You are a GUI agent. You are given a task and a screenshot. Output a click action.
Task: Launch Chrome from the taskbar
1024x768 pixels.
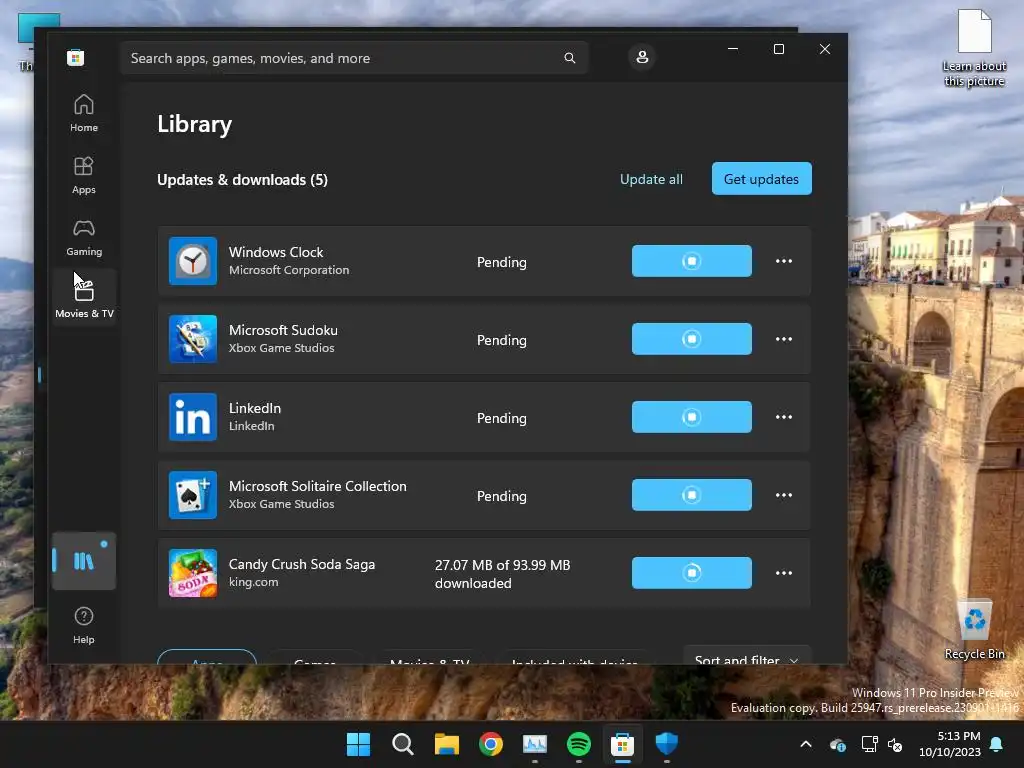pos(490,744)
